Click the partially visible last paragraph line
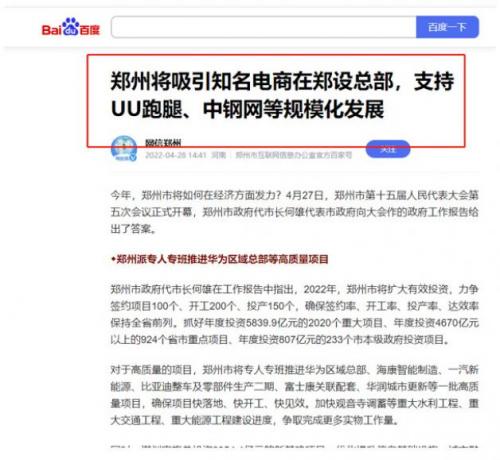Screen dimensions: 500x460 (295, 446)
